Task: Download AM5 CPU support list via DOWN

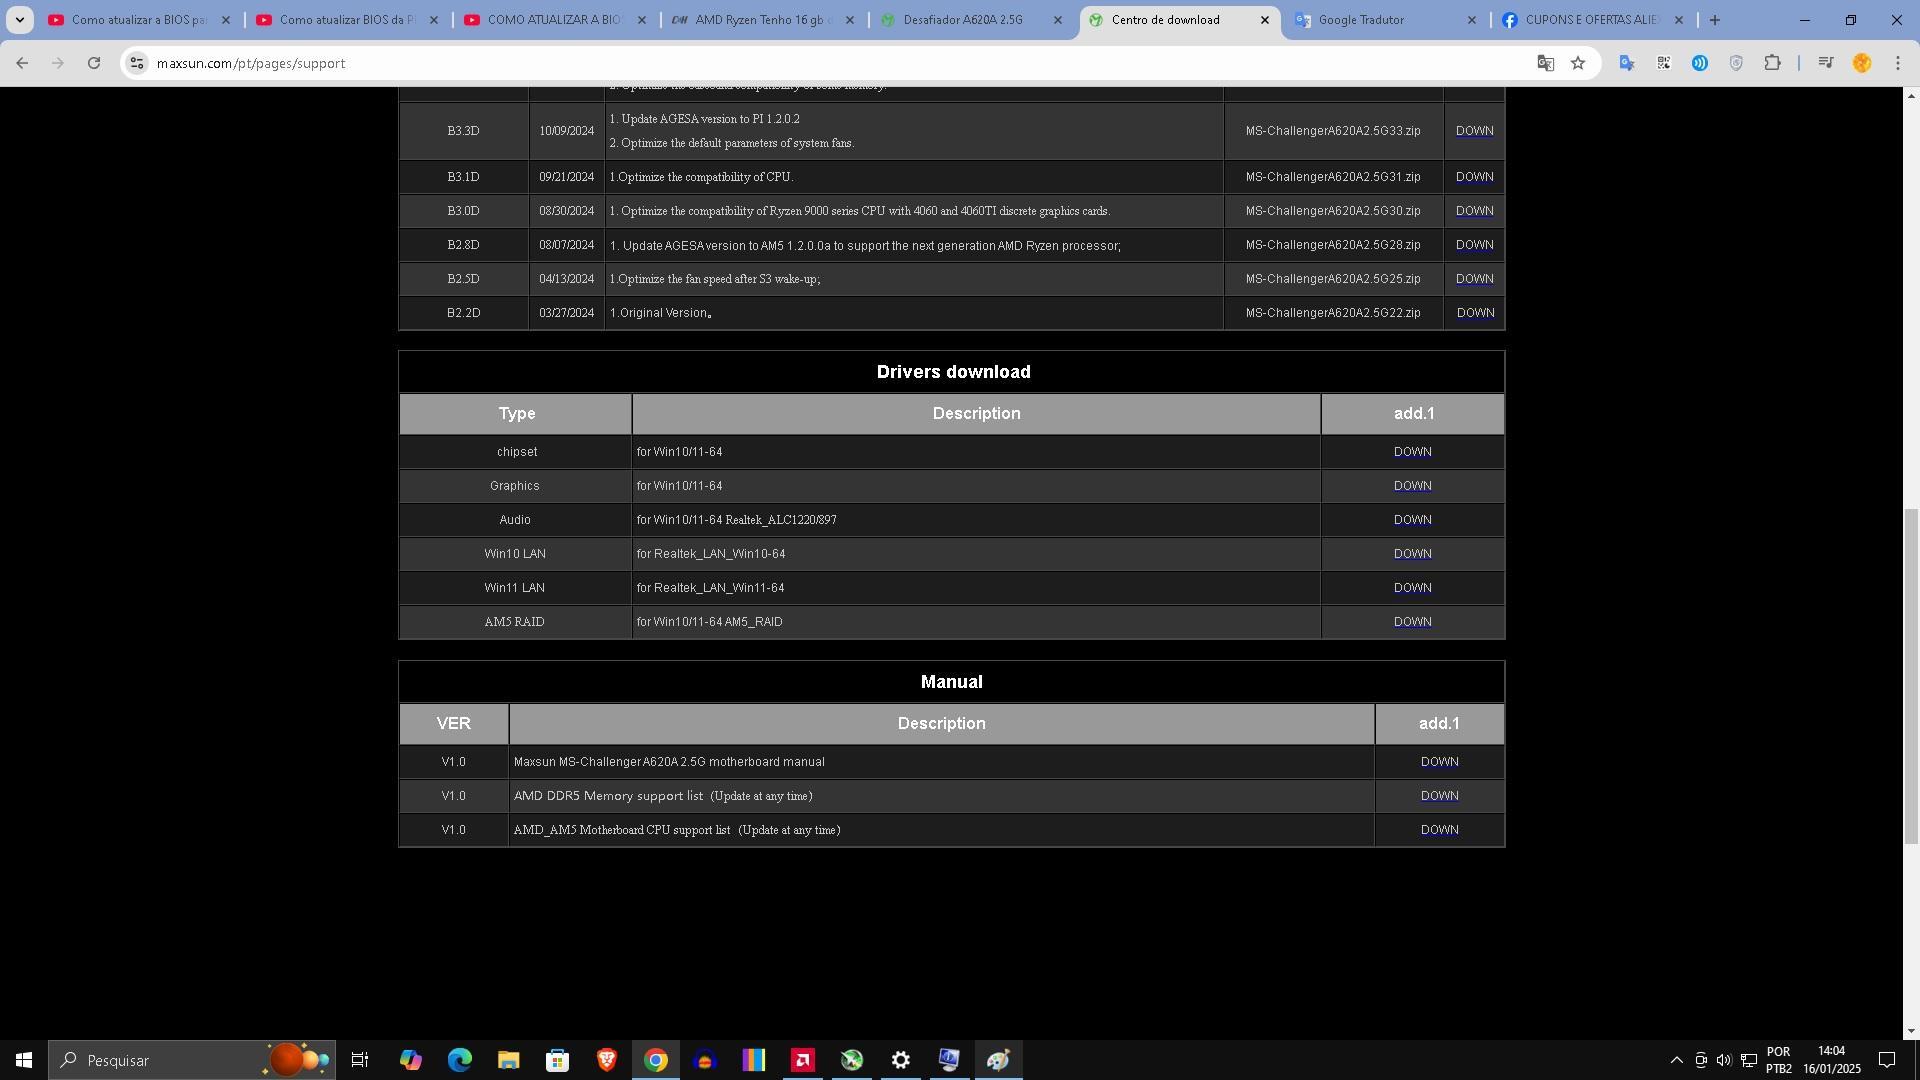Action: click(x=1439, y=830)
